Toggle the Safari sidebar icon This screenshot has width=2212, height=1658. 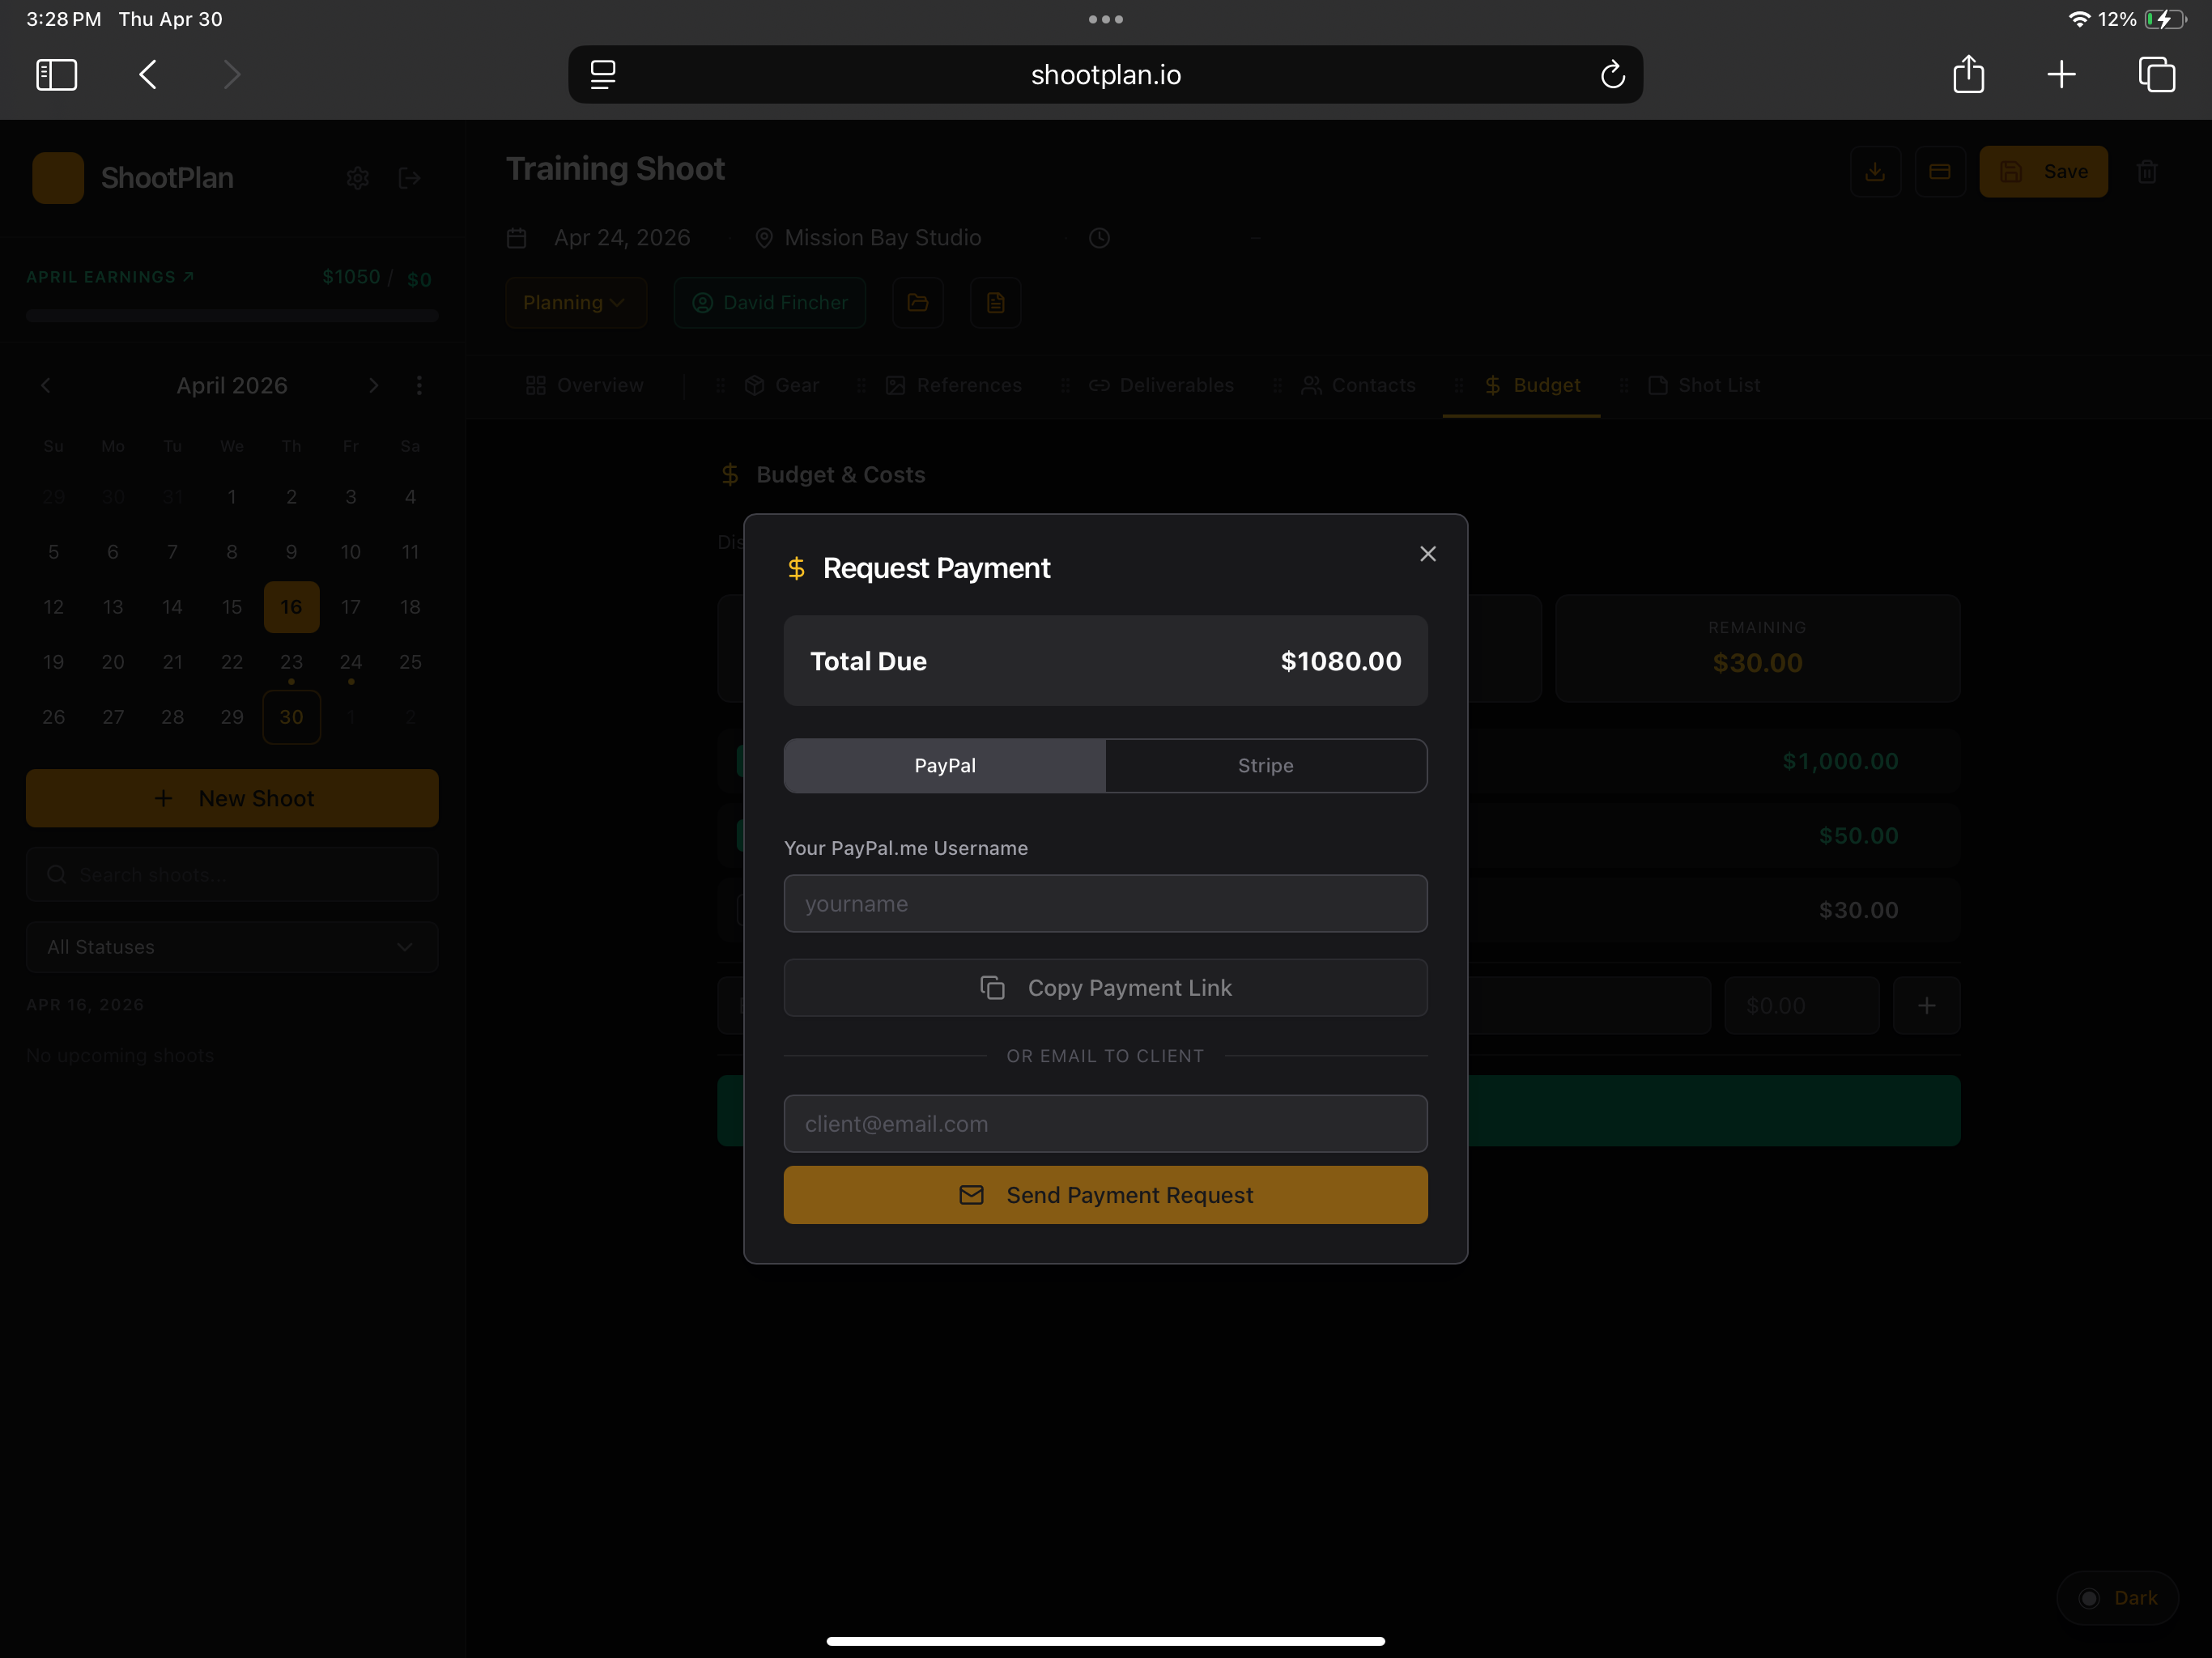(x=56, y=74)
